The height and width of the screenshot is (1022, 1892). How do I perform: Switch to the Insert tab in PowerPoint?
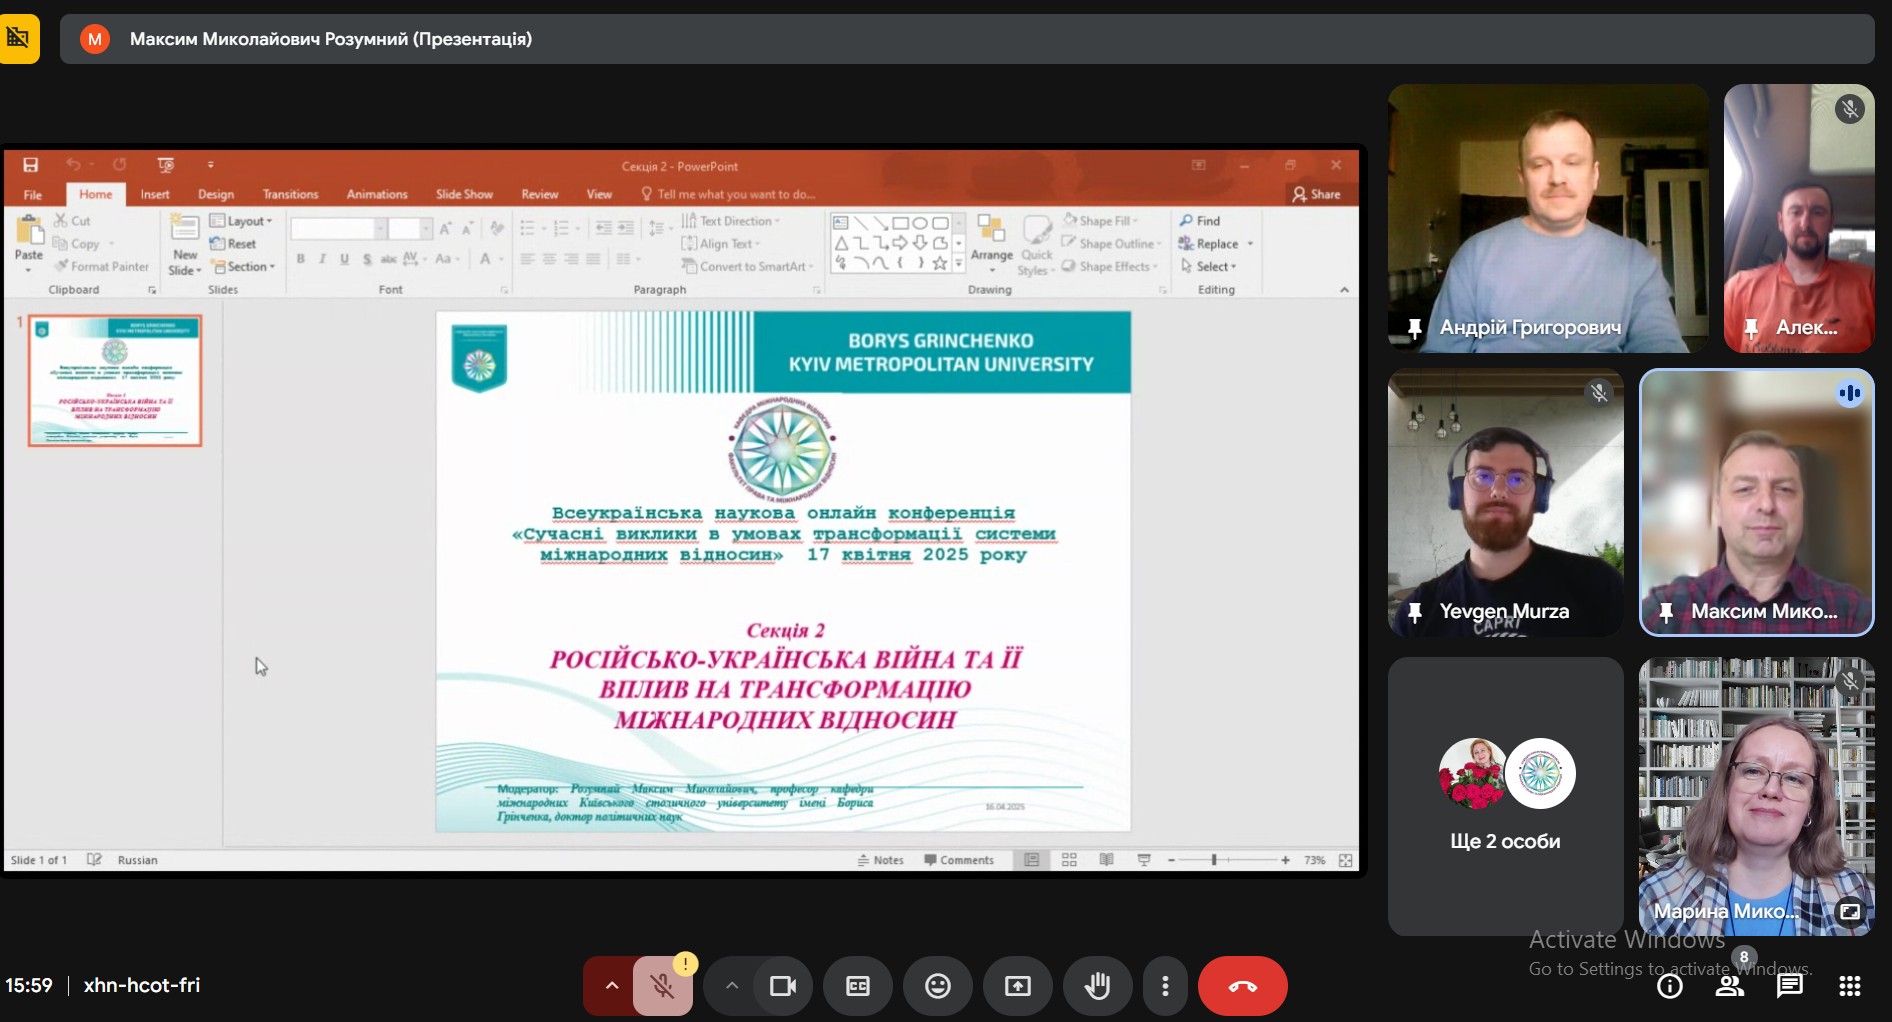point(155,194)
